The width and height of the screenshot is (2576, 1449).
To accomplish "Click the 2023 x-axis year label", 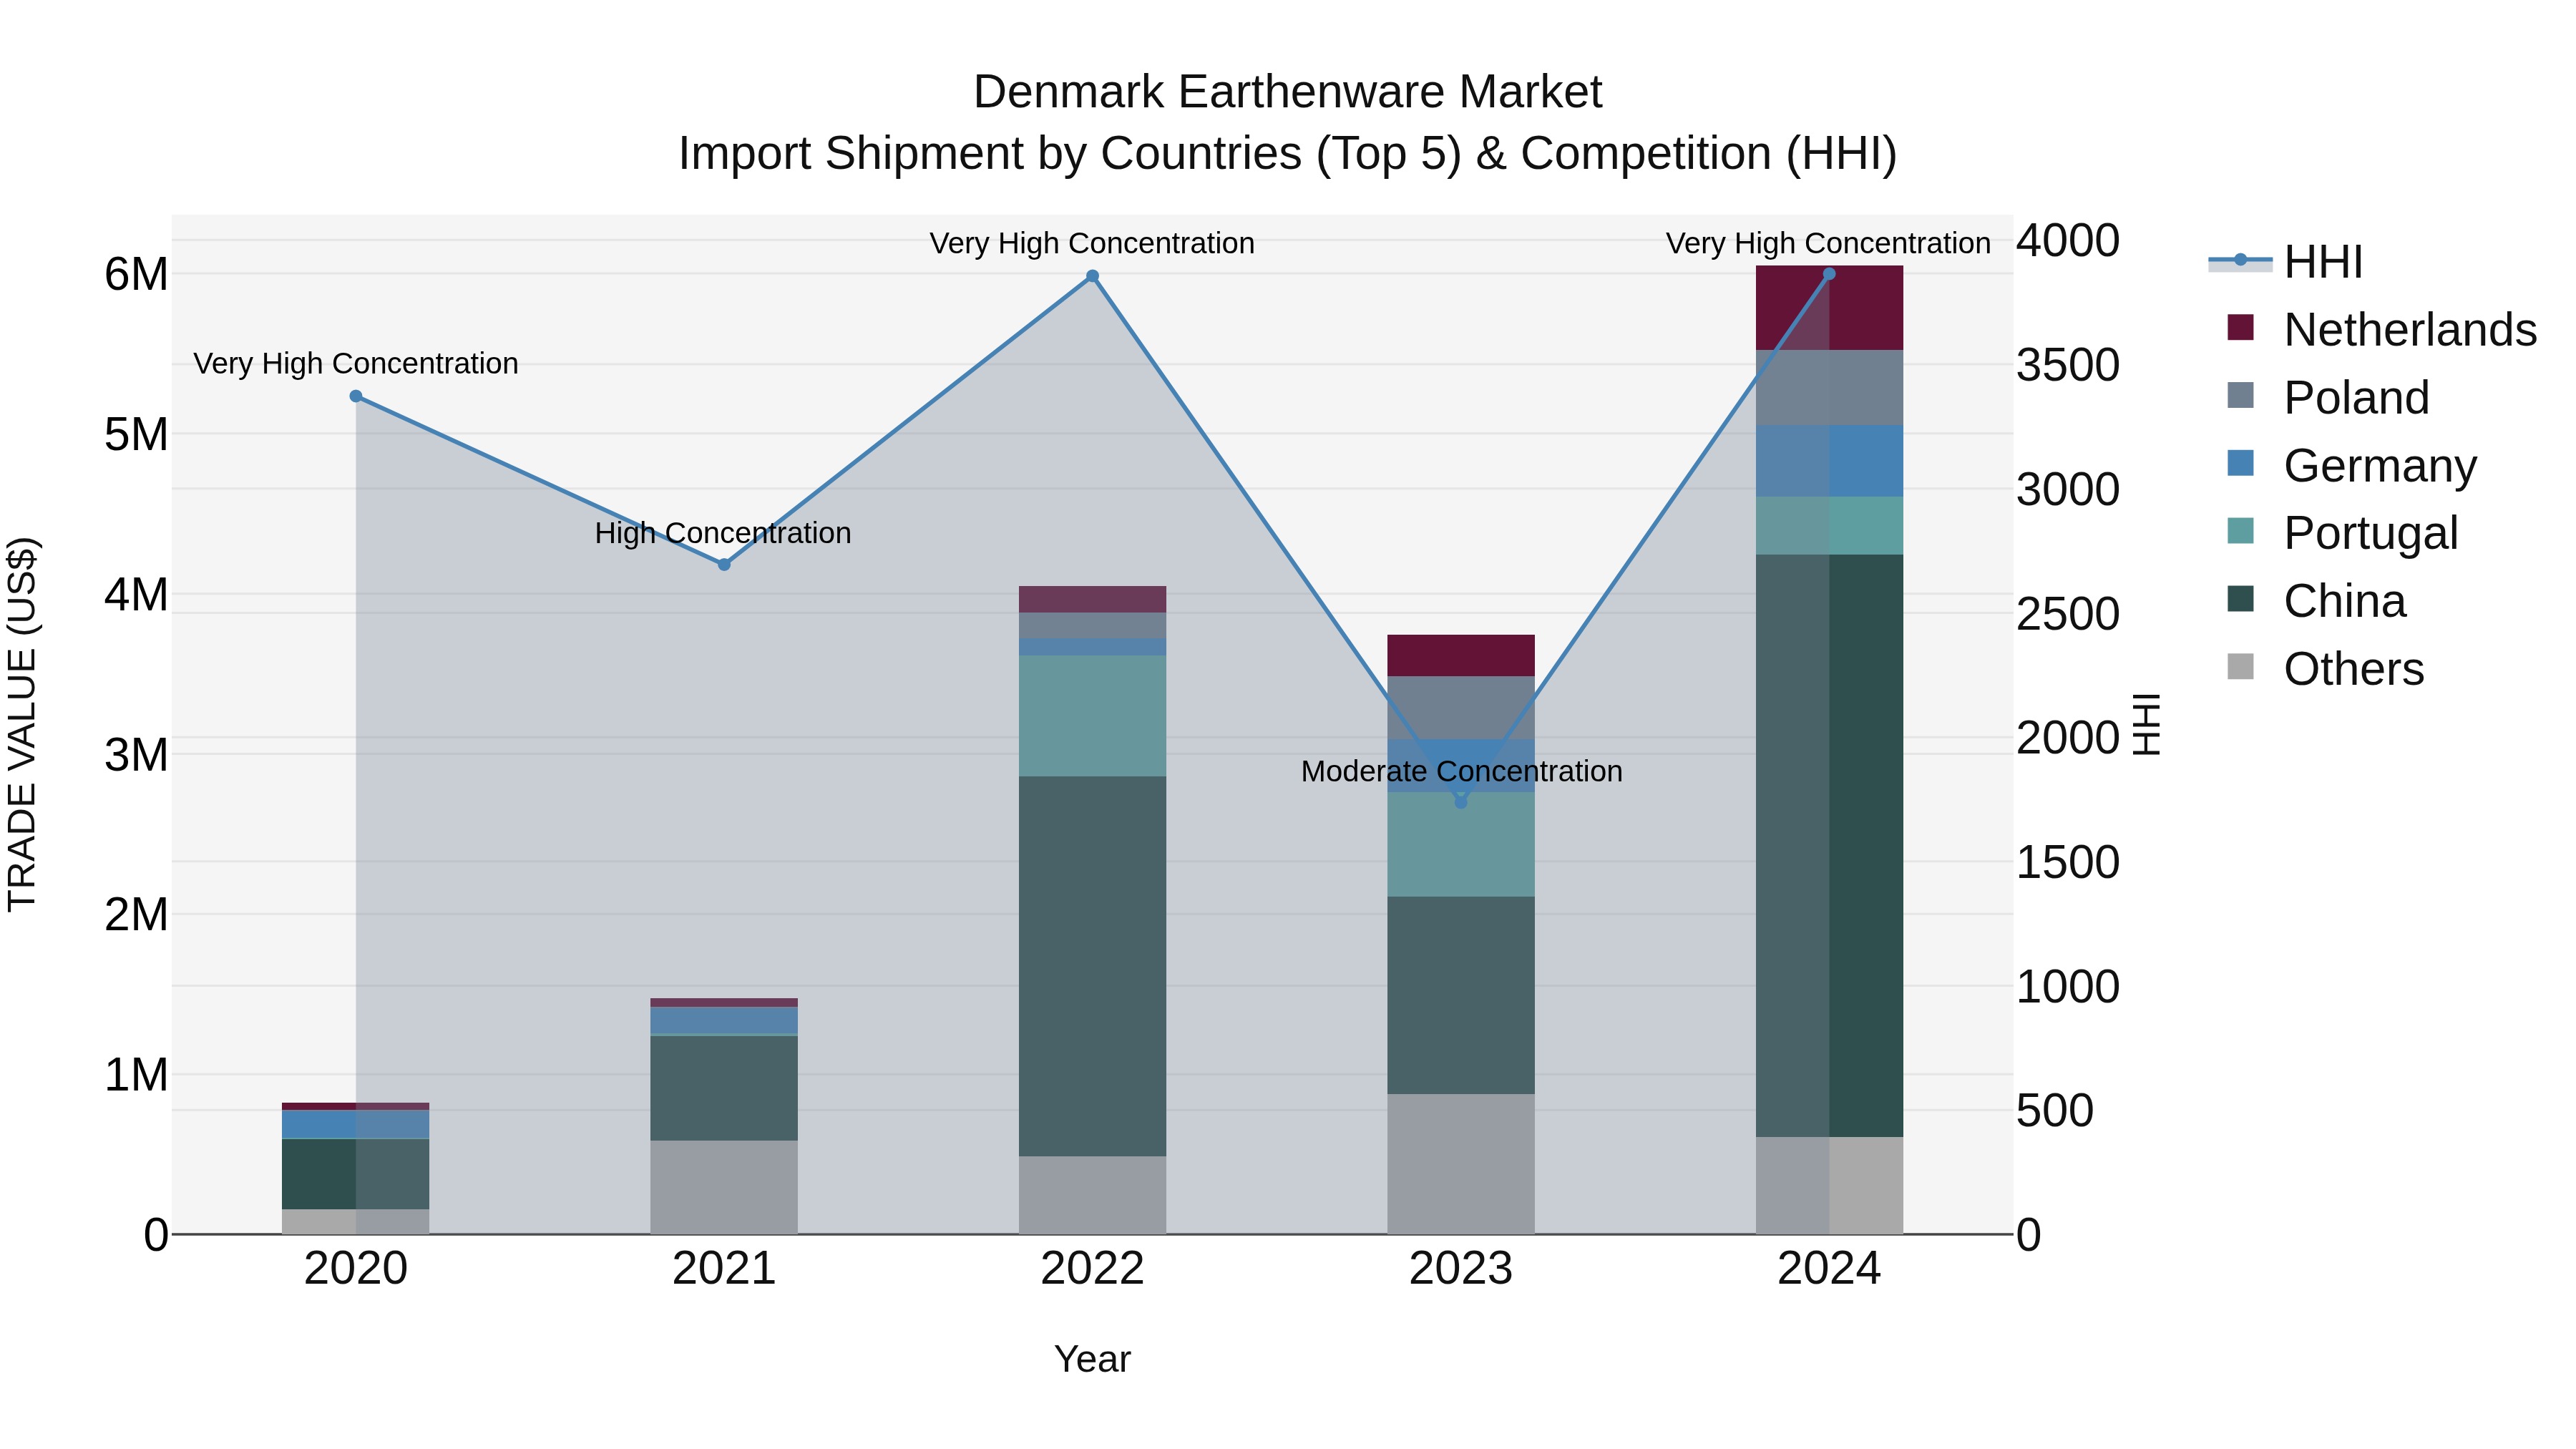I will (x=1461, y=1269).
